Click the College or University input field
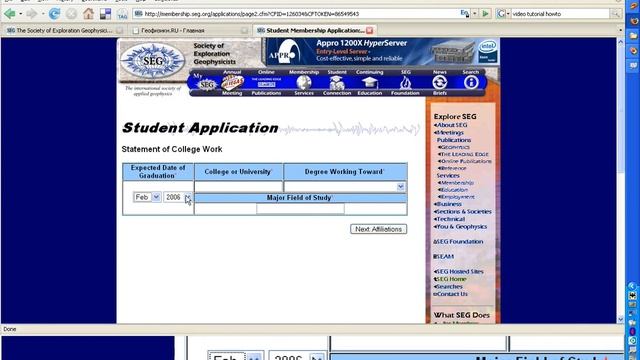This screenshot has width=640, height=360. coord(238,187)
